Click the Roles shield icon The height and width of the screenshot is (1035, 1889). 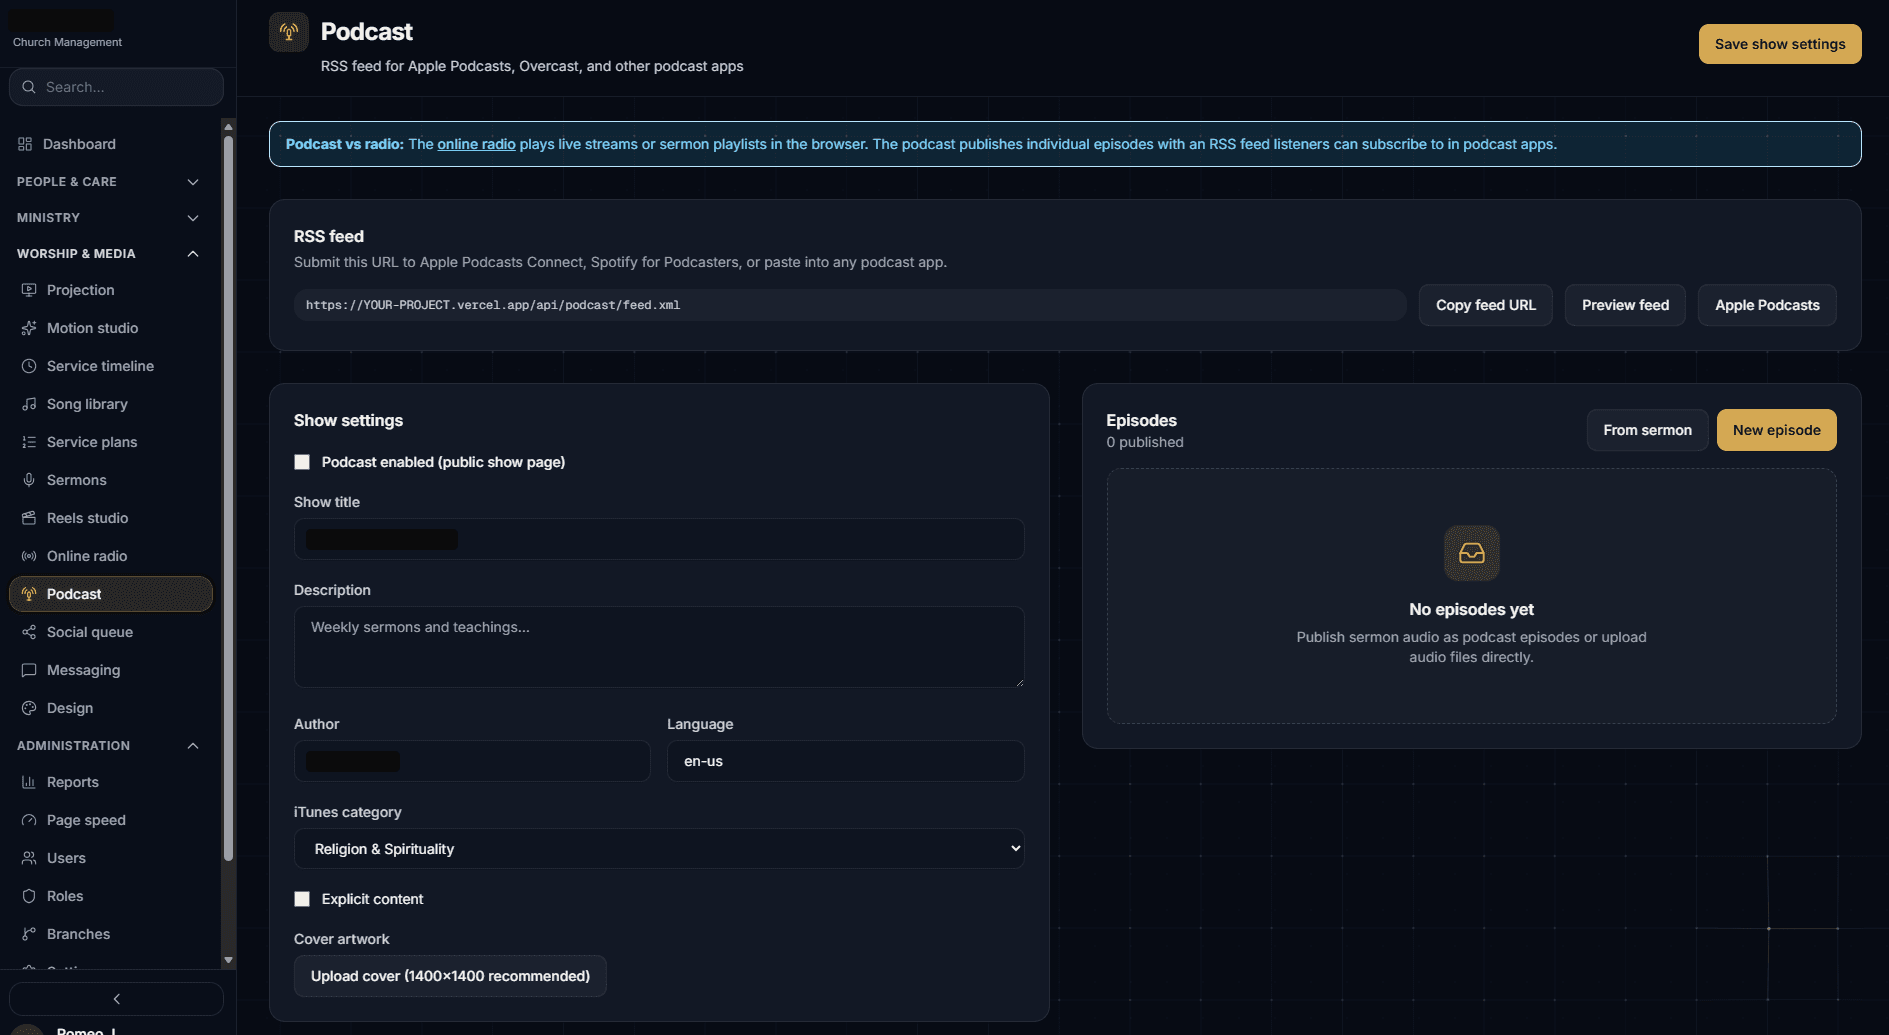[29, 896]
